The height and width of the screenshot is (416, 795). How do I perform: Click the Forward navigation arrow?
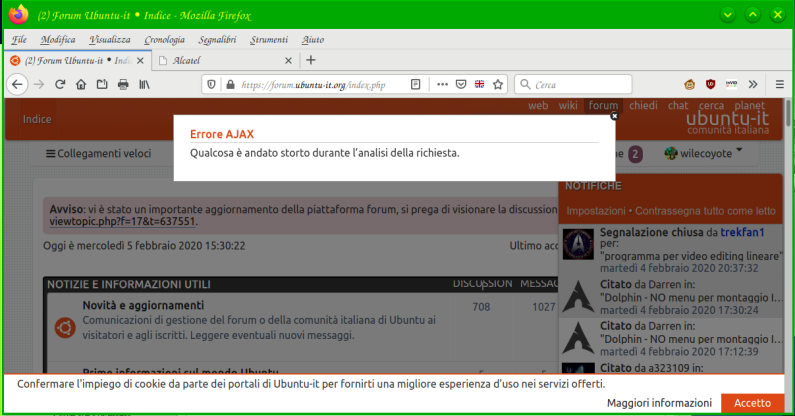pos(39,84)
